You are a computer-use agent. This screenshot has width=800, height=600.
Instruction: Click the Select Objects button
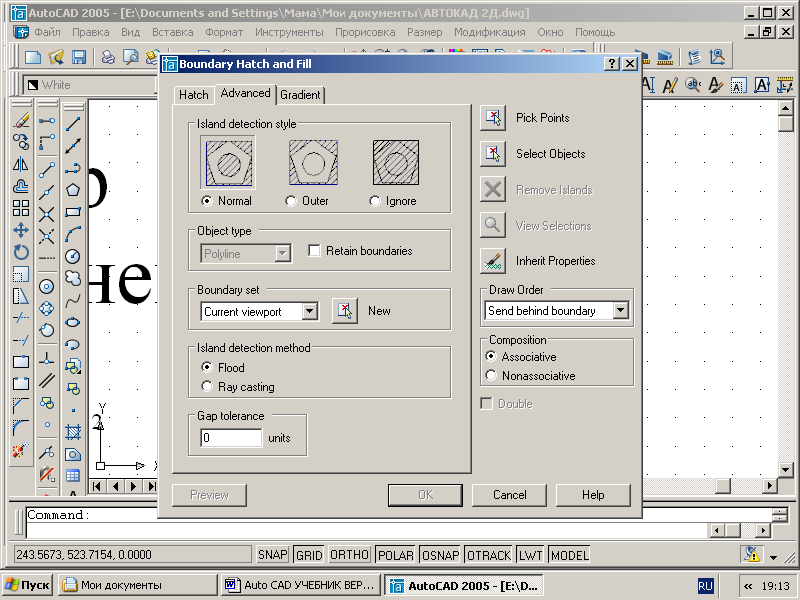click(493, 154)
